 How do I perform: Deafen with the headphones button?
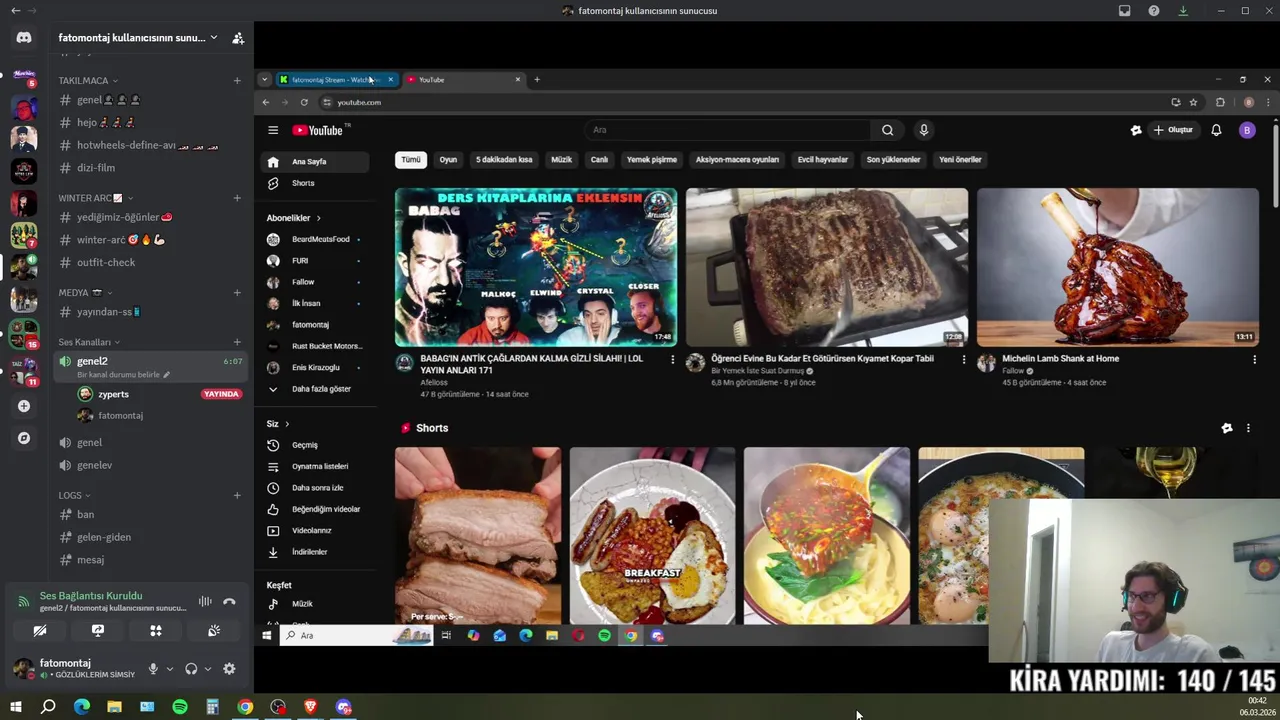[191, 669]
